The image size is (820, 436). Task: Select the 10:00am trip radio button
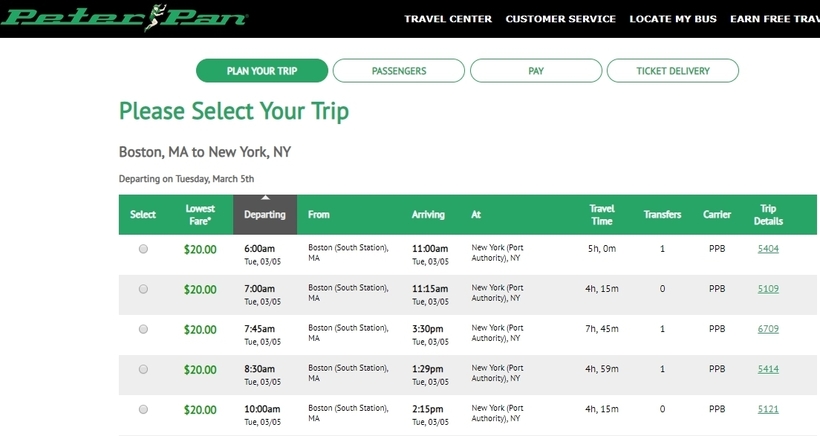click(x=143, y=409)
